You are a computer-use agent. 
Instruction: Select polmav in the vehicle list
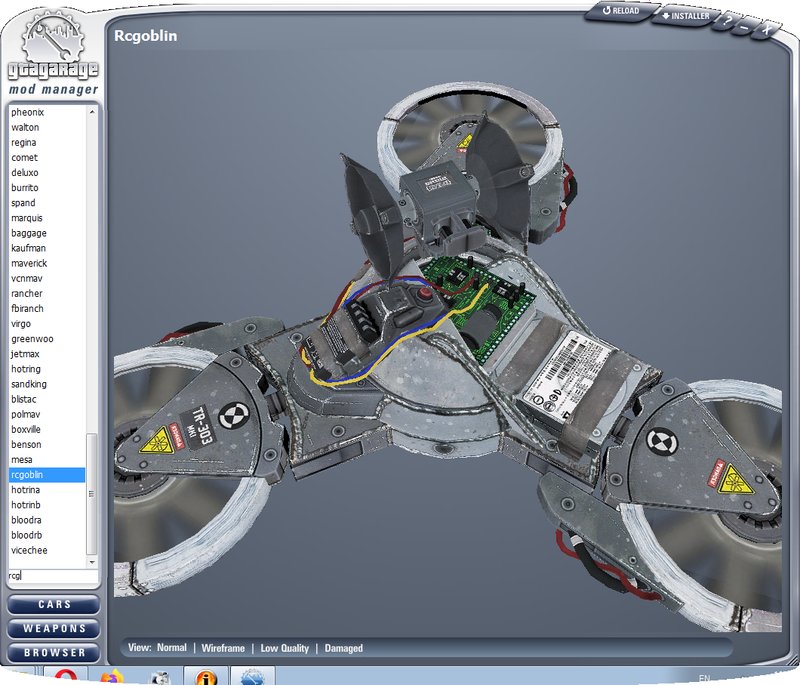click(x=47, y=414)
